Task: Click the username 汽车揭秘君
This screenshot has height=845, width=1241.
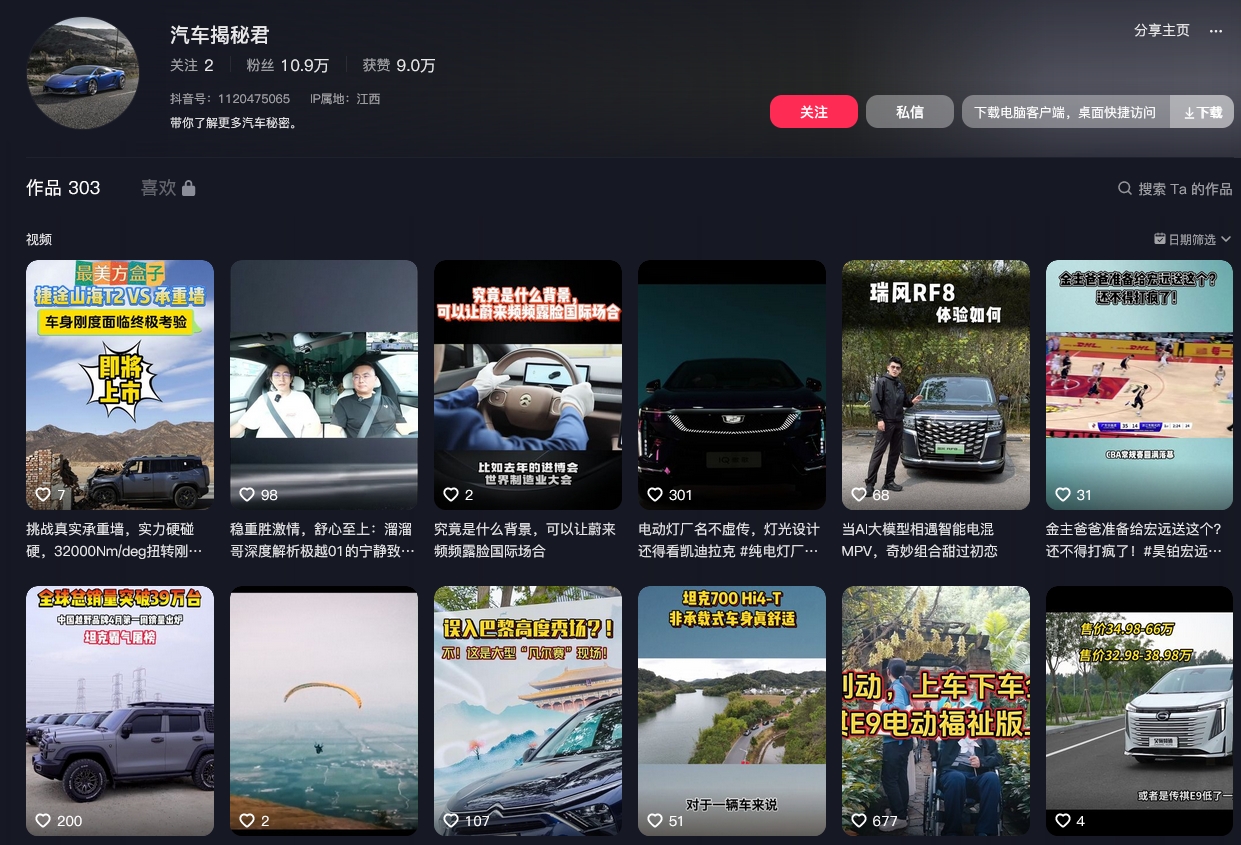Action: tap(220, 35)
